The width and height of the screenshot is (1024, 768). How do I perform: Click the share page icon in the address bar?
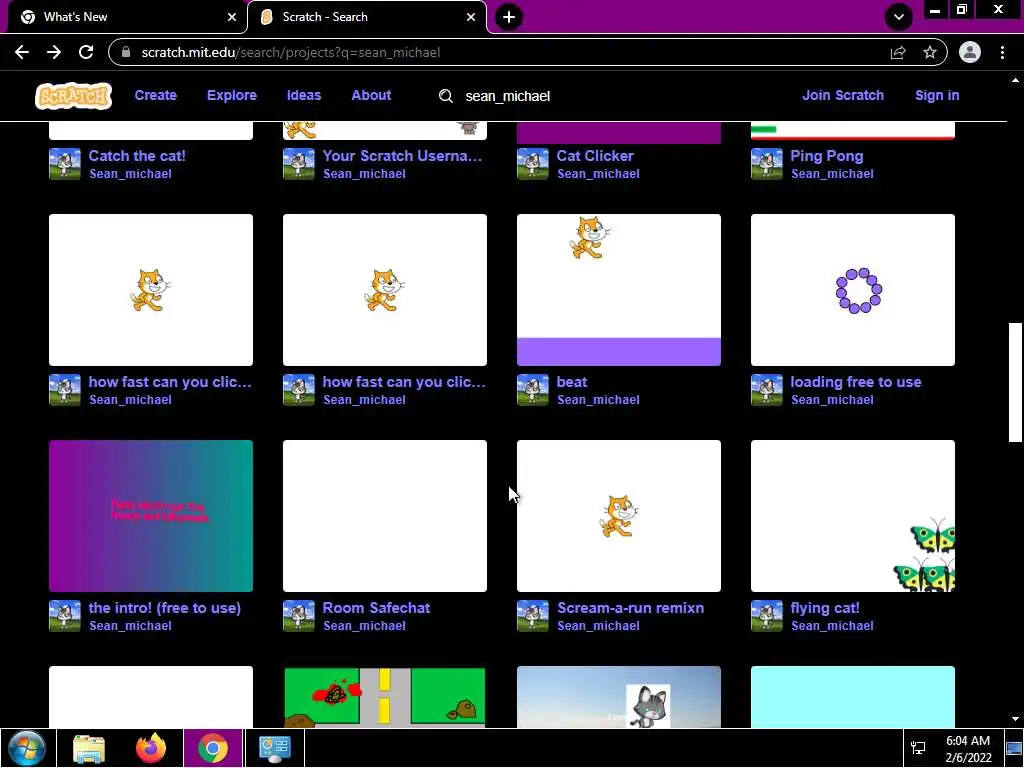click(x=898, y=52)
